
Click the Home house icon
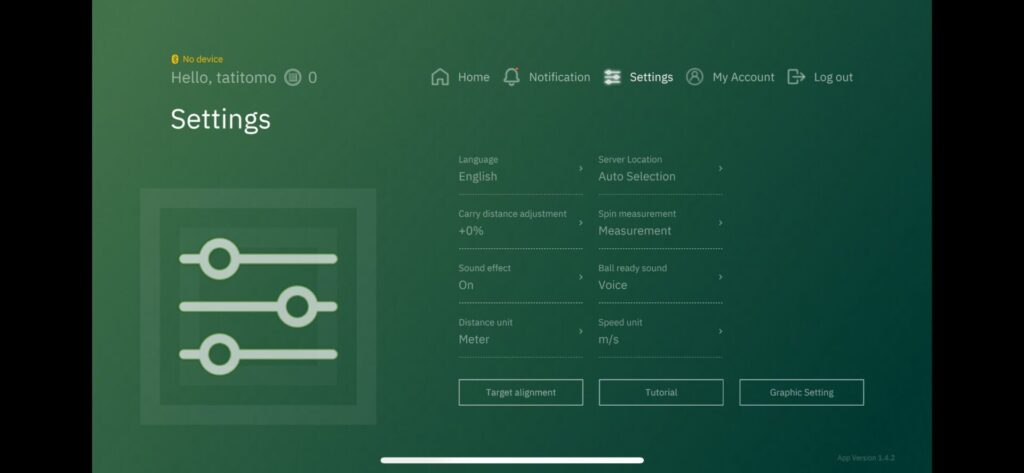click(x=440, y=77)
